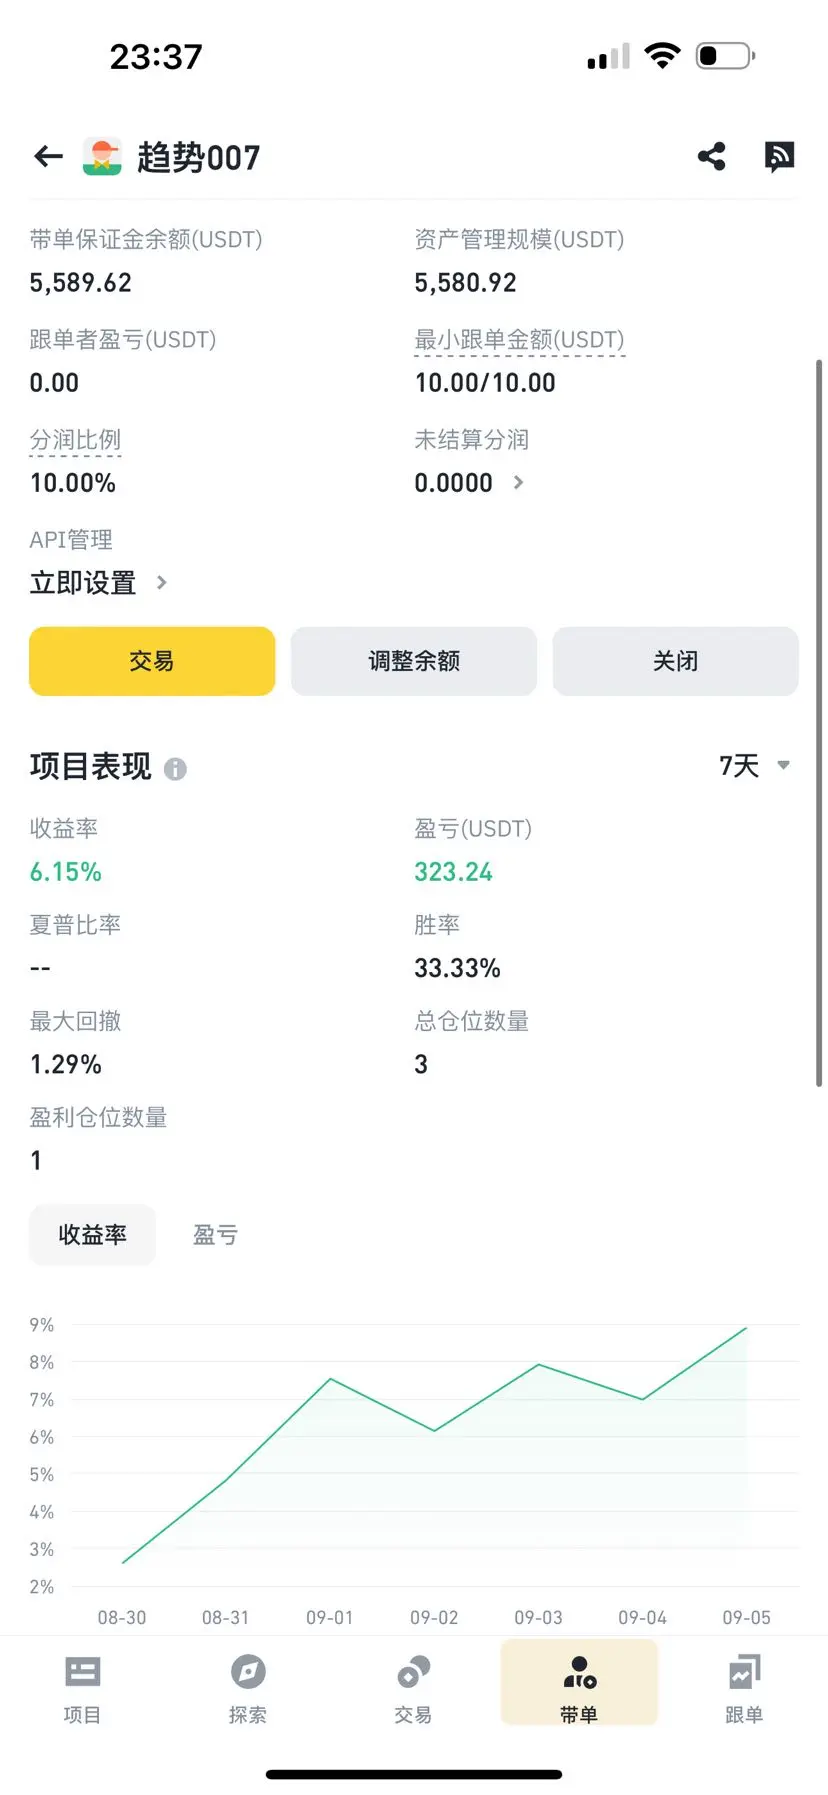This screenshot has width=828, height=1795.
Task: Open the 项目 tab icon
Action: click(82, 1672)
